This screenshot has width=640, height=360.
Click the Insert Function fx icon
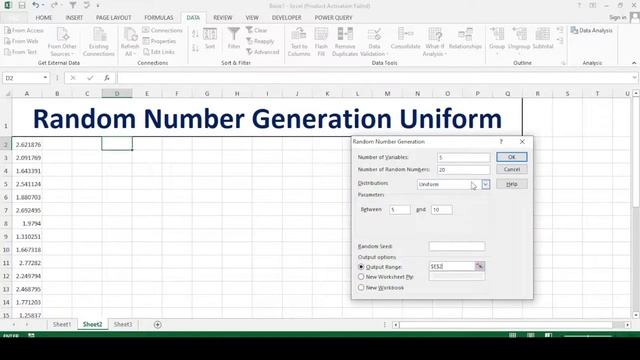[107, 78]
